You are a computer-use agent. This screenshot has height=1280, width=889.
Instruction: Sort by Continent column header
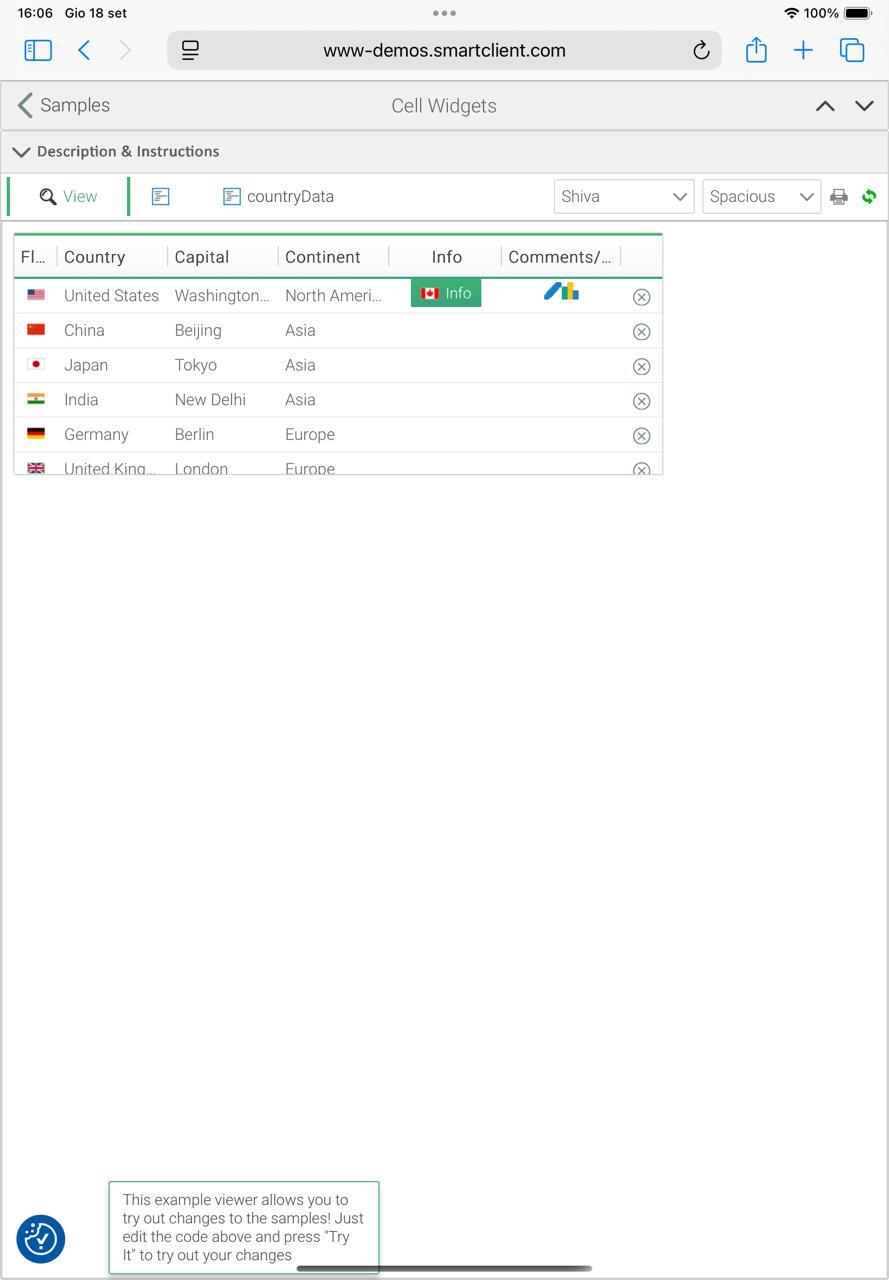click(333, 257)
